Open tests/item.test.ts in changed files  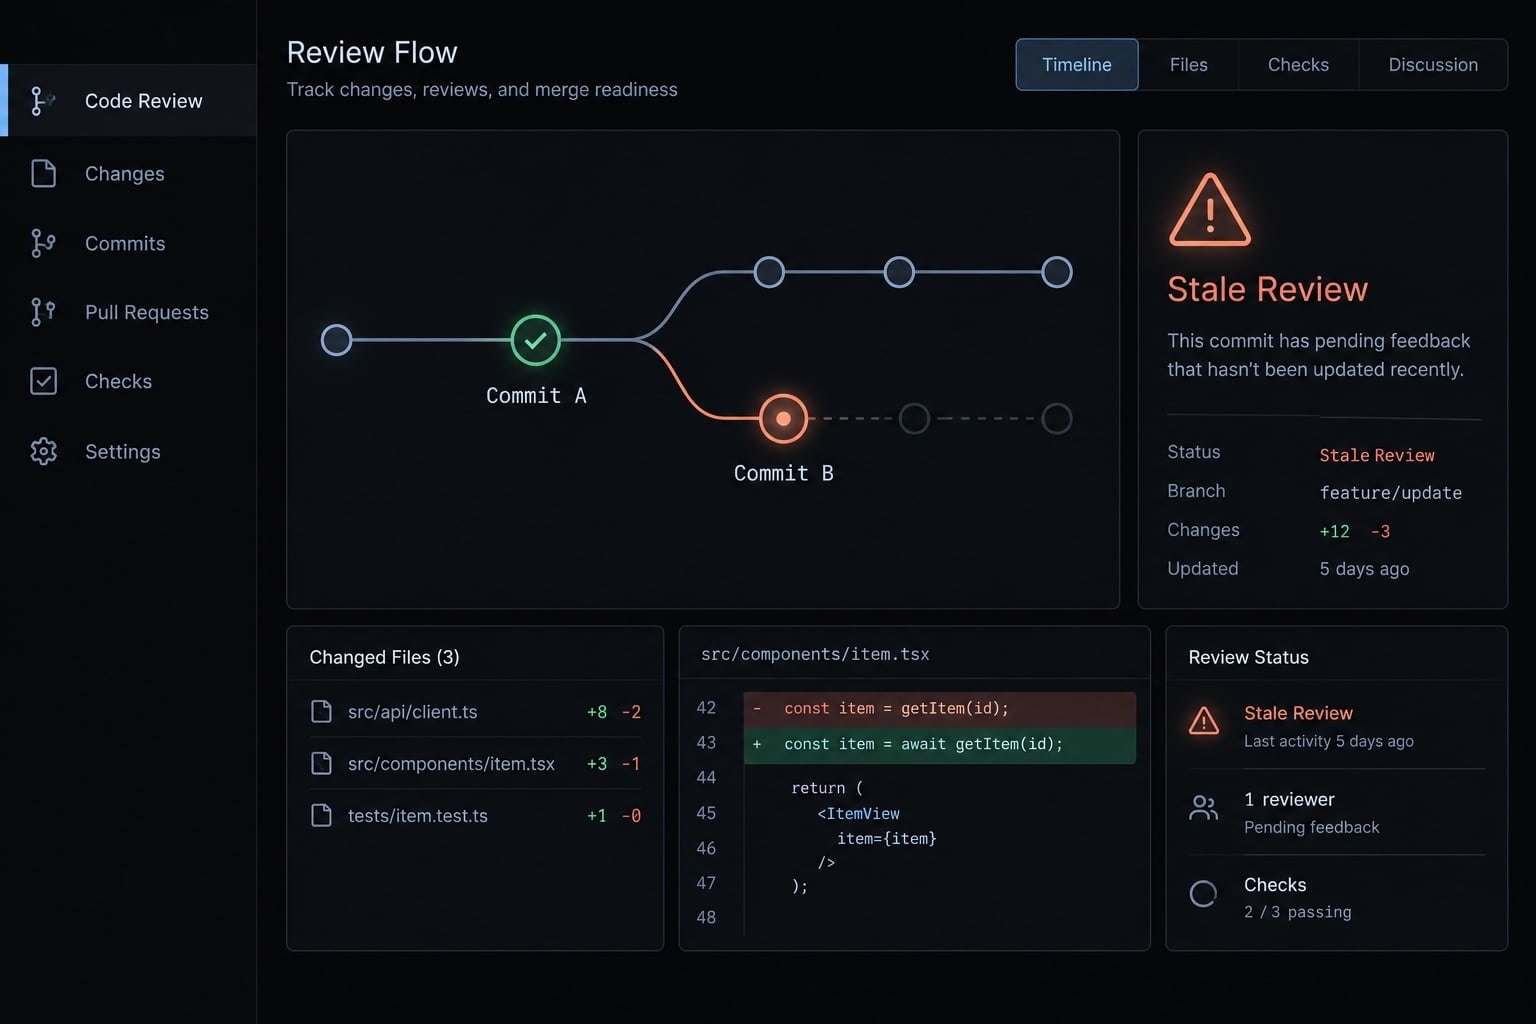tap(475, 815)
